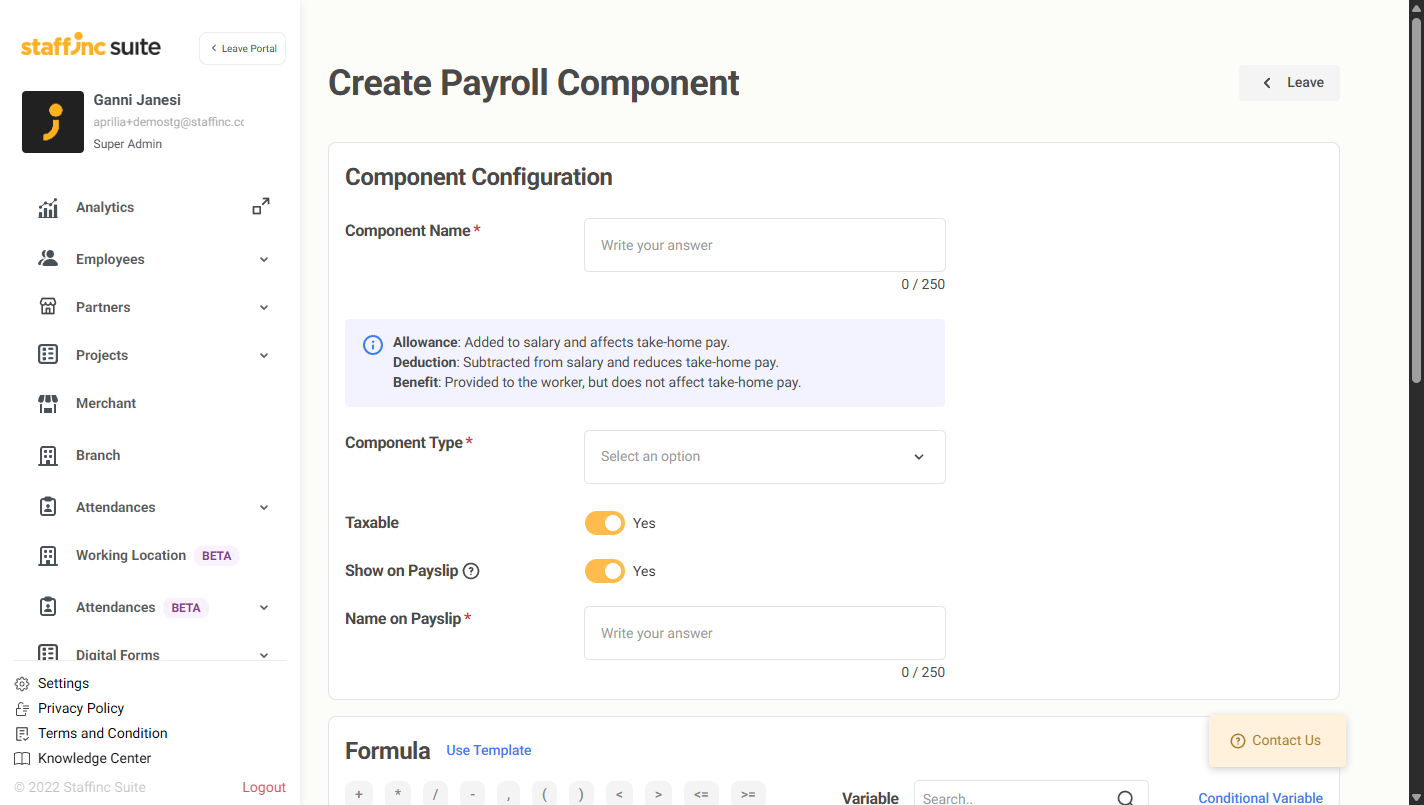Click the Component Name input field

coord(764,245)
